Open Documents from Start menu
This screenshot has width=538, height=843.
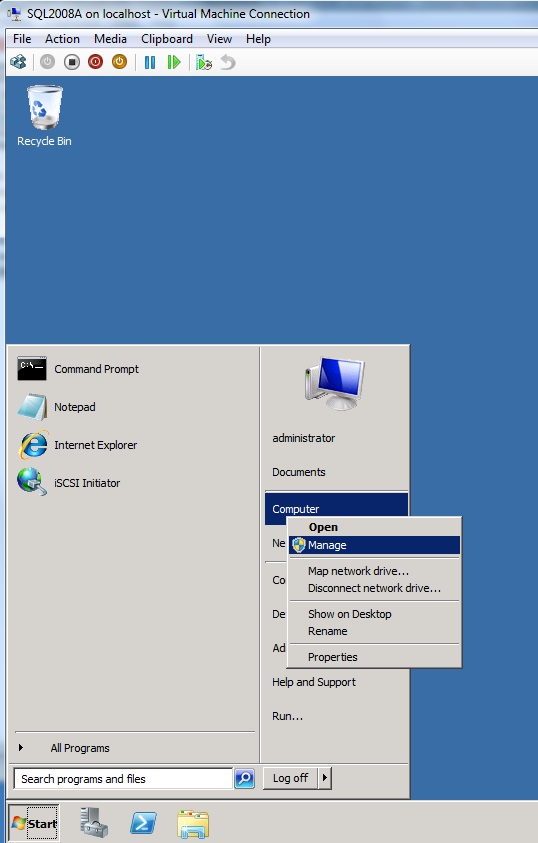point(299,472)
